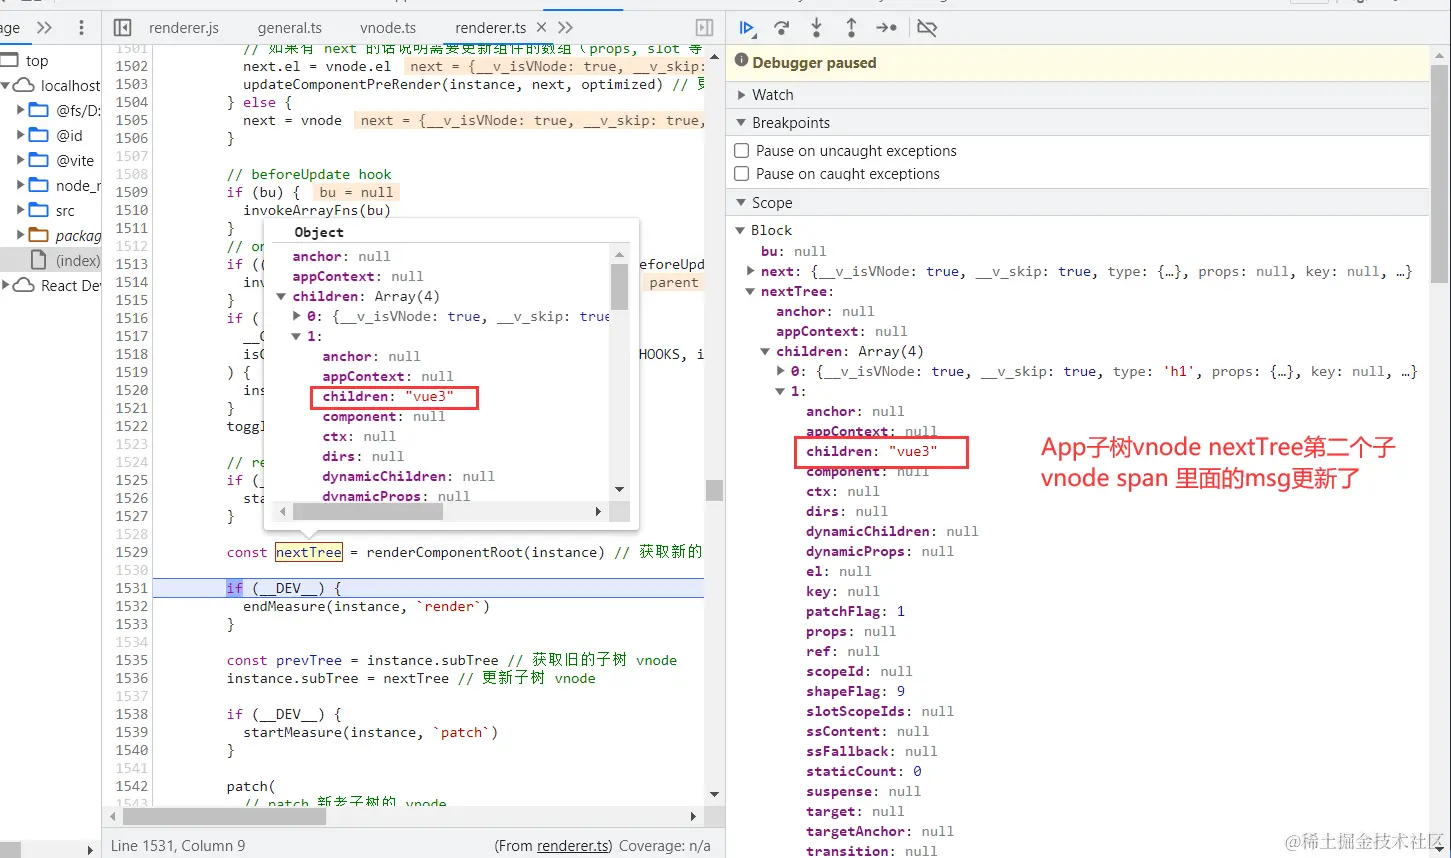Screen dimensions: 1451x858
Task: Collapse children Array(4) in Object popup
Action: click(282, 296)
